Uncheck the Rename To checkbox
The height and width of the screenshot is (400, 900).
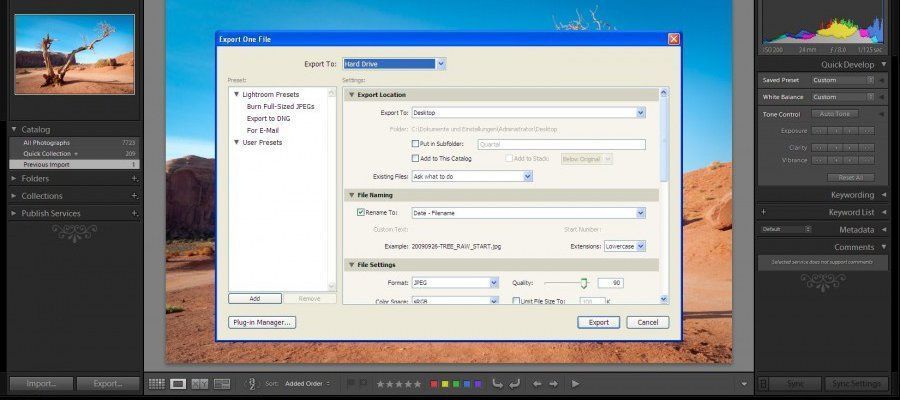[361, 212]
